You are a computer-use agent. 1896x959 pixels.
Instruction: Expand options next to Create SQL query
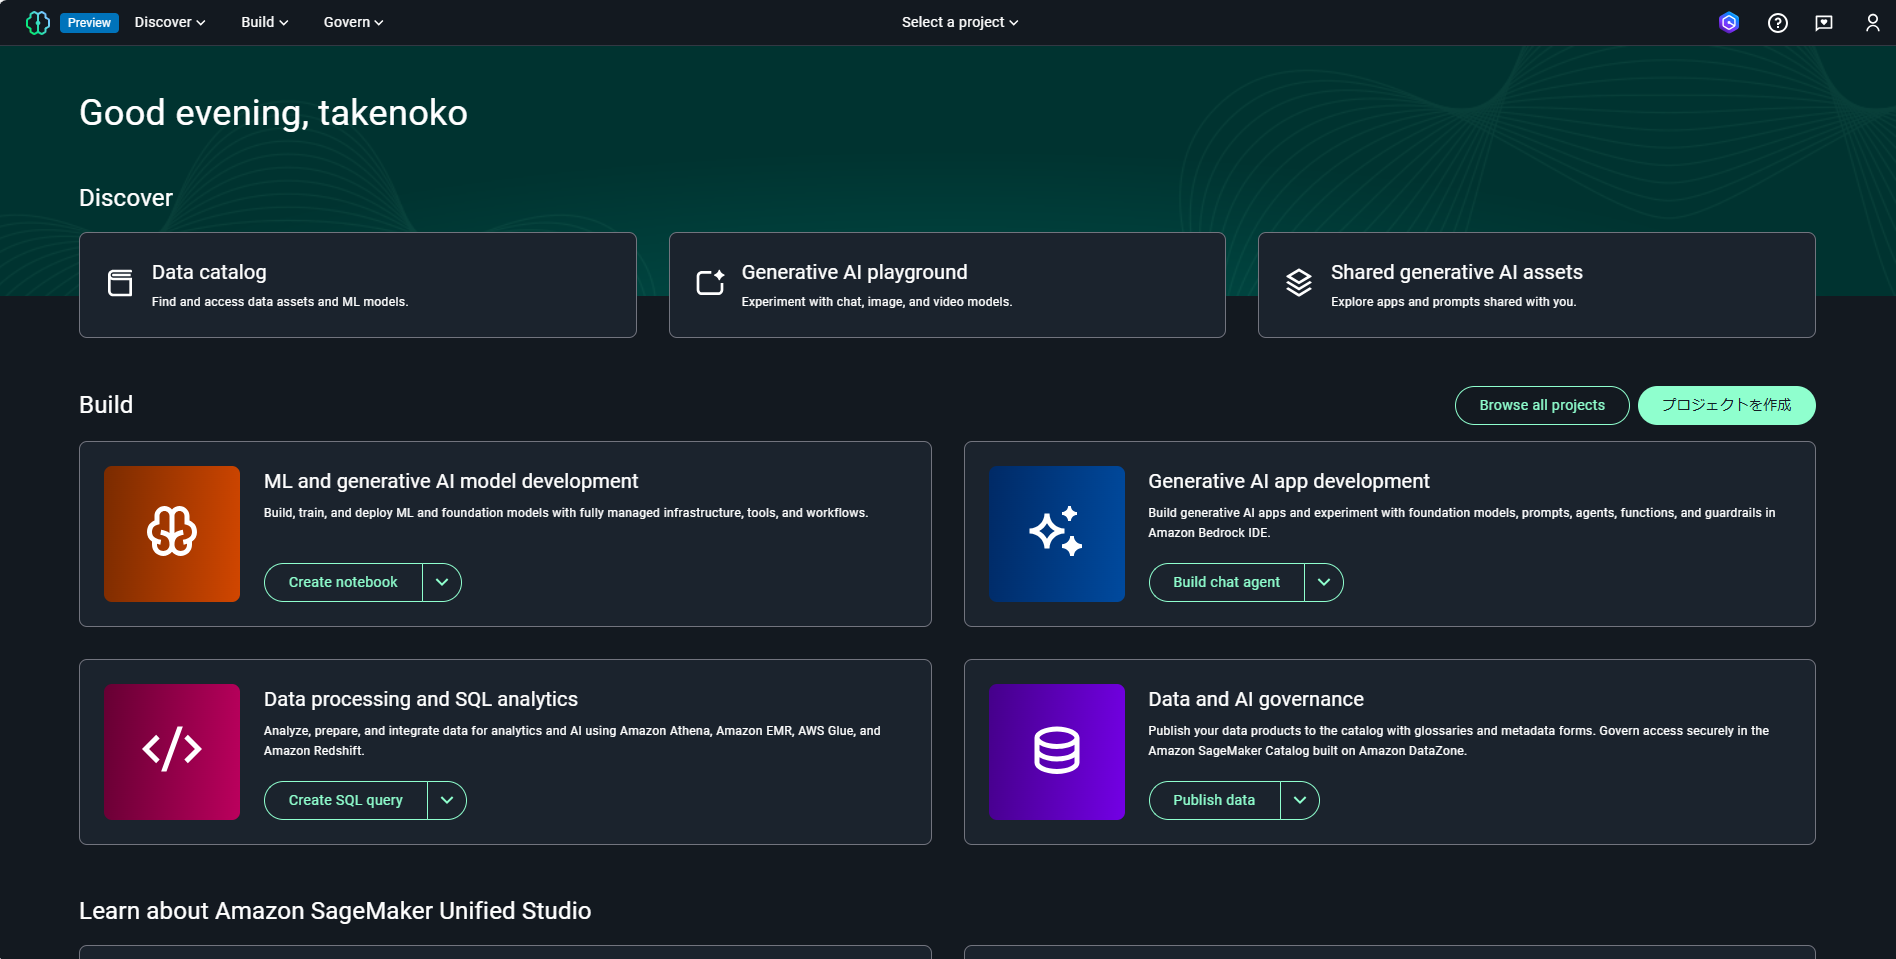[x=447, y=800]
